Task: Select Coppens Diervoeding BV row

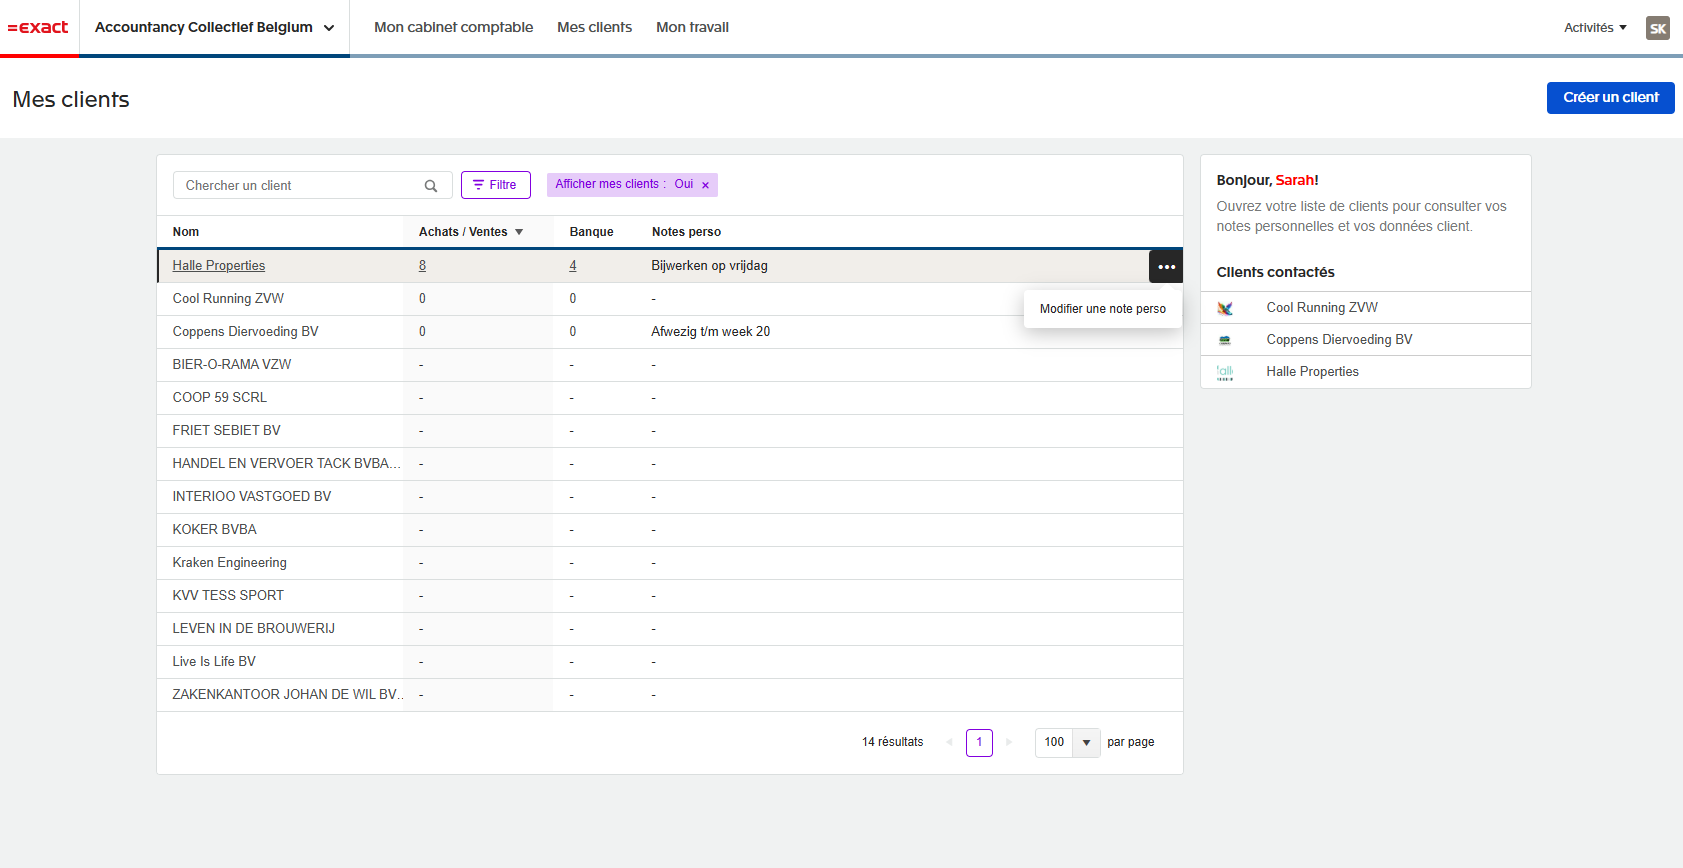Action: [x=669, y=332]
